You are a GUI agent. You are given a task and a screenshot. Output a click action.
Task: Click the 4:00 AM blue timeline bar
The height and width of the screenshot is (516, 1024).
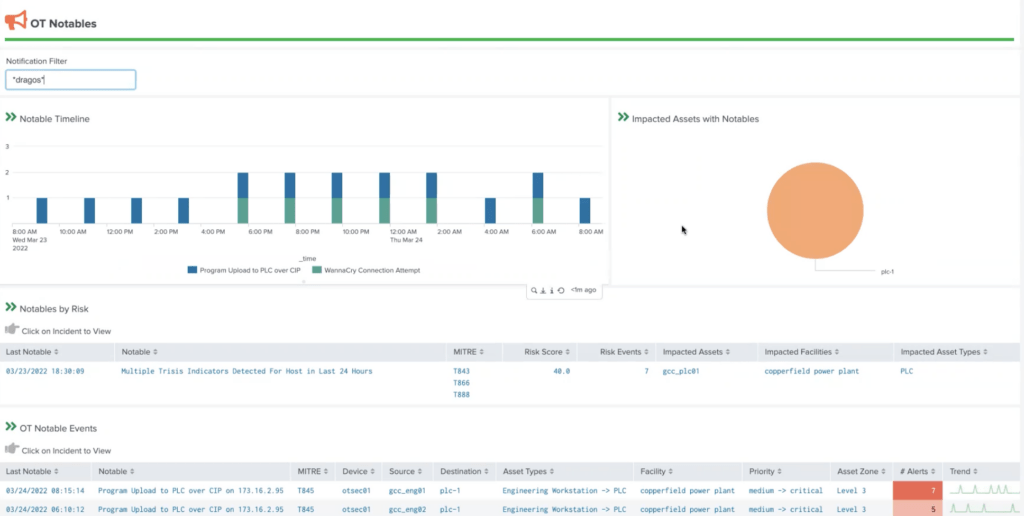pos(490,210)
